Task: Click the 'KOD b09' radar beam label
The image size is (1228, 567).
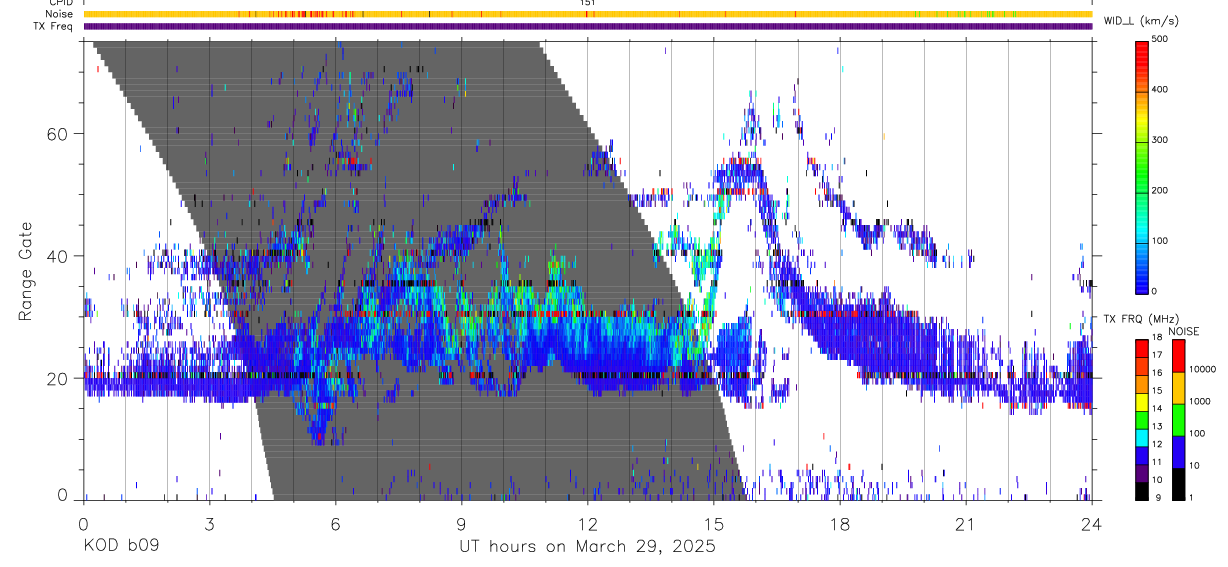Action: click(121, 547)
